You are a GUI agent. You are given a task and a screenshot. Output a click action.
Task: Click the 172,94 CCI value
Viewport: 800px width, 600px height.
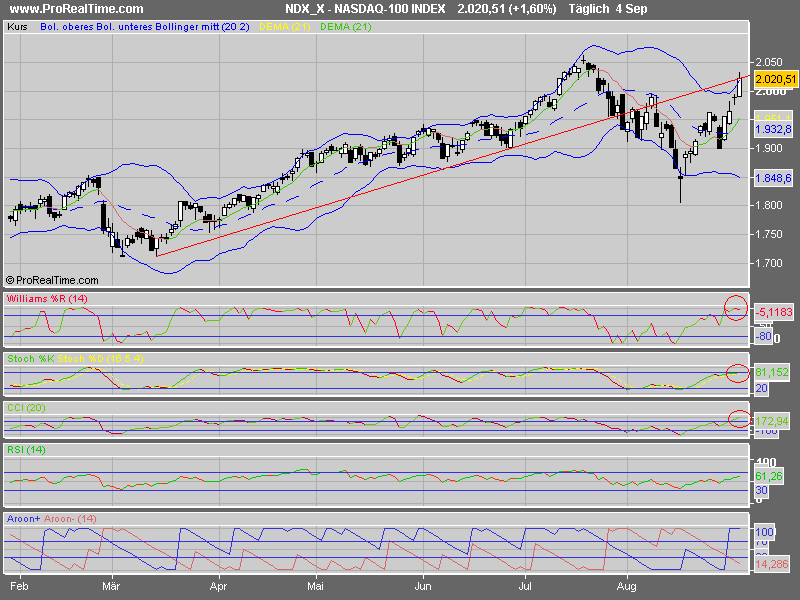pyautogui.click(x=771, y=421)
